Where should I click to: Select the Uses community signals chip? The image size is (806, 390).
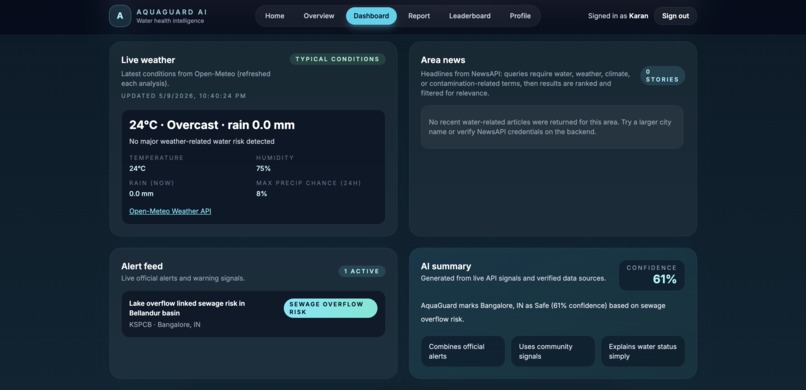pyautogui.click(x=553, y=351)
